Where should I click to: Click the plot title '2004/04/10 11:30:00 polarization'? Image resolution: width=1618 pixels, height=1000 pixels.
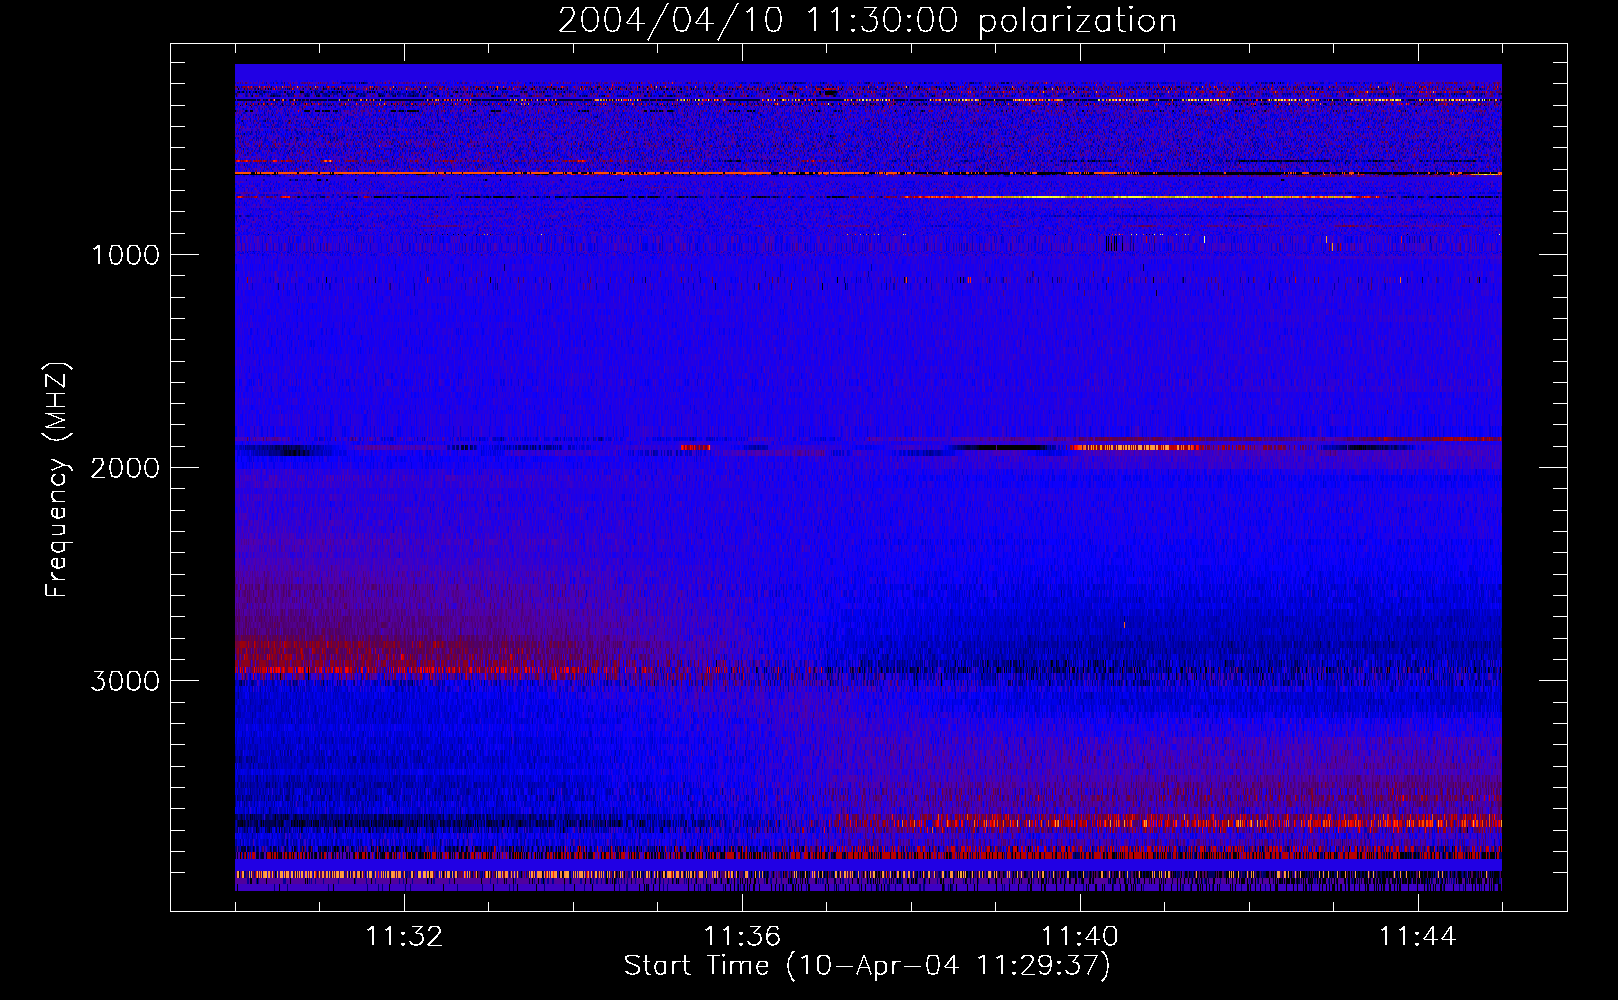click(x=867, y=21)
